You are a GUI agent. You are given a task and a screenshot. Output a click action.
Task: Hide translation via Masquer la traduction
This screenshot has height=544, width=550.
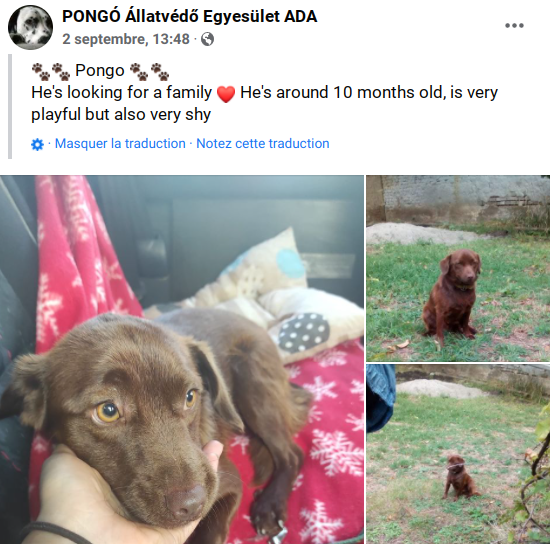point(120,143)
